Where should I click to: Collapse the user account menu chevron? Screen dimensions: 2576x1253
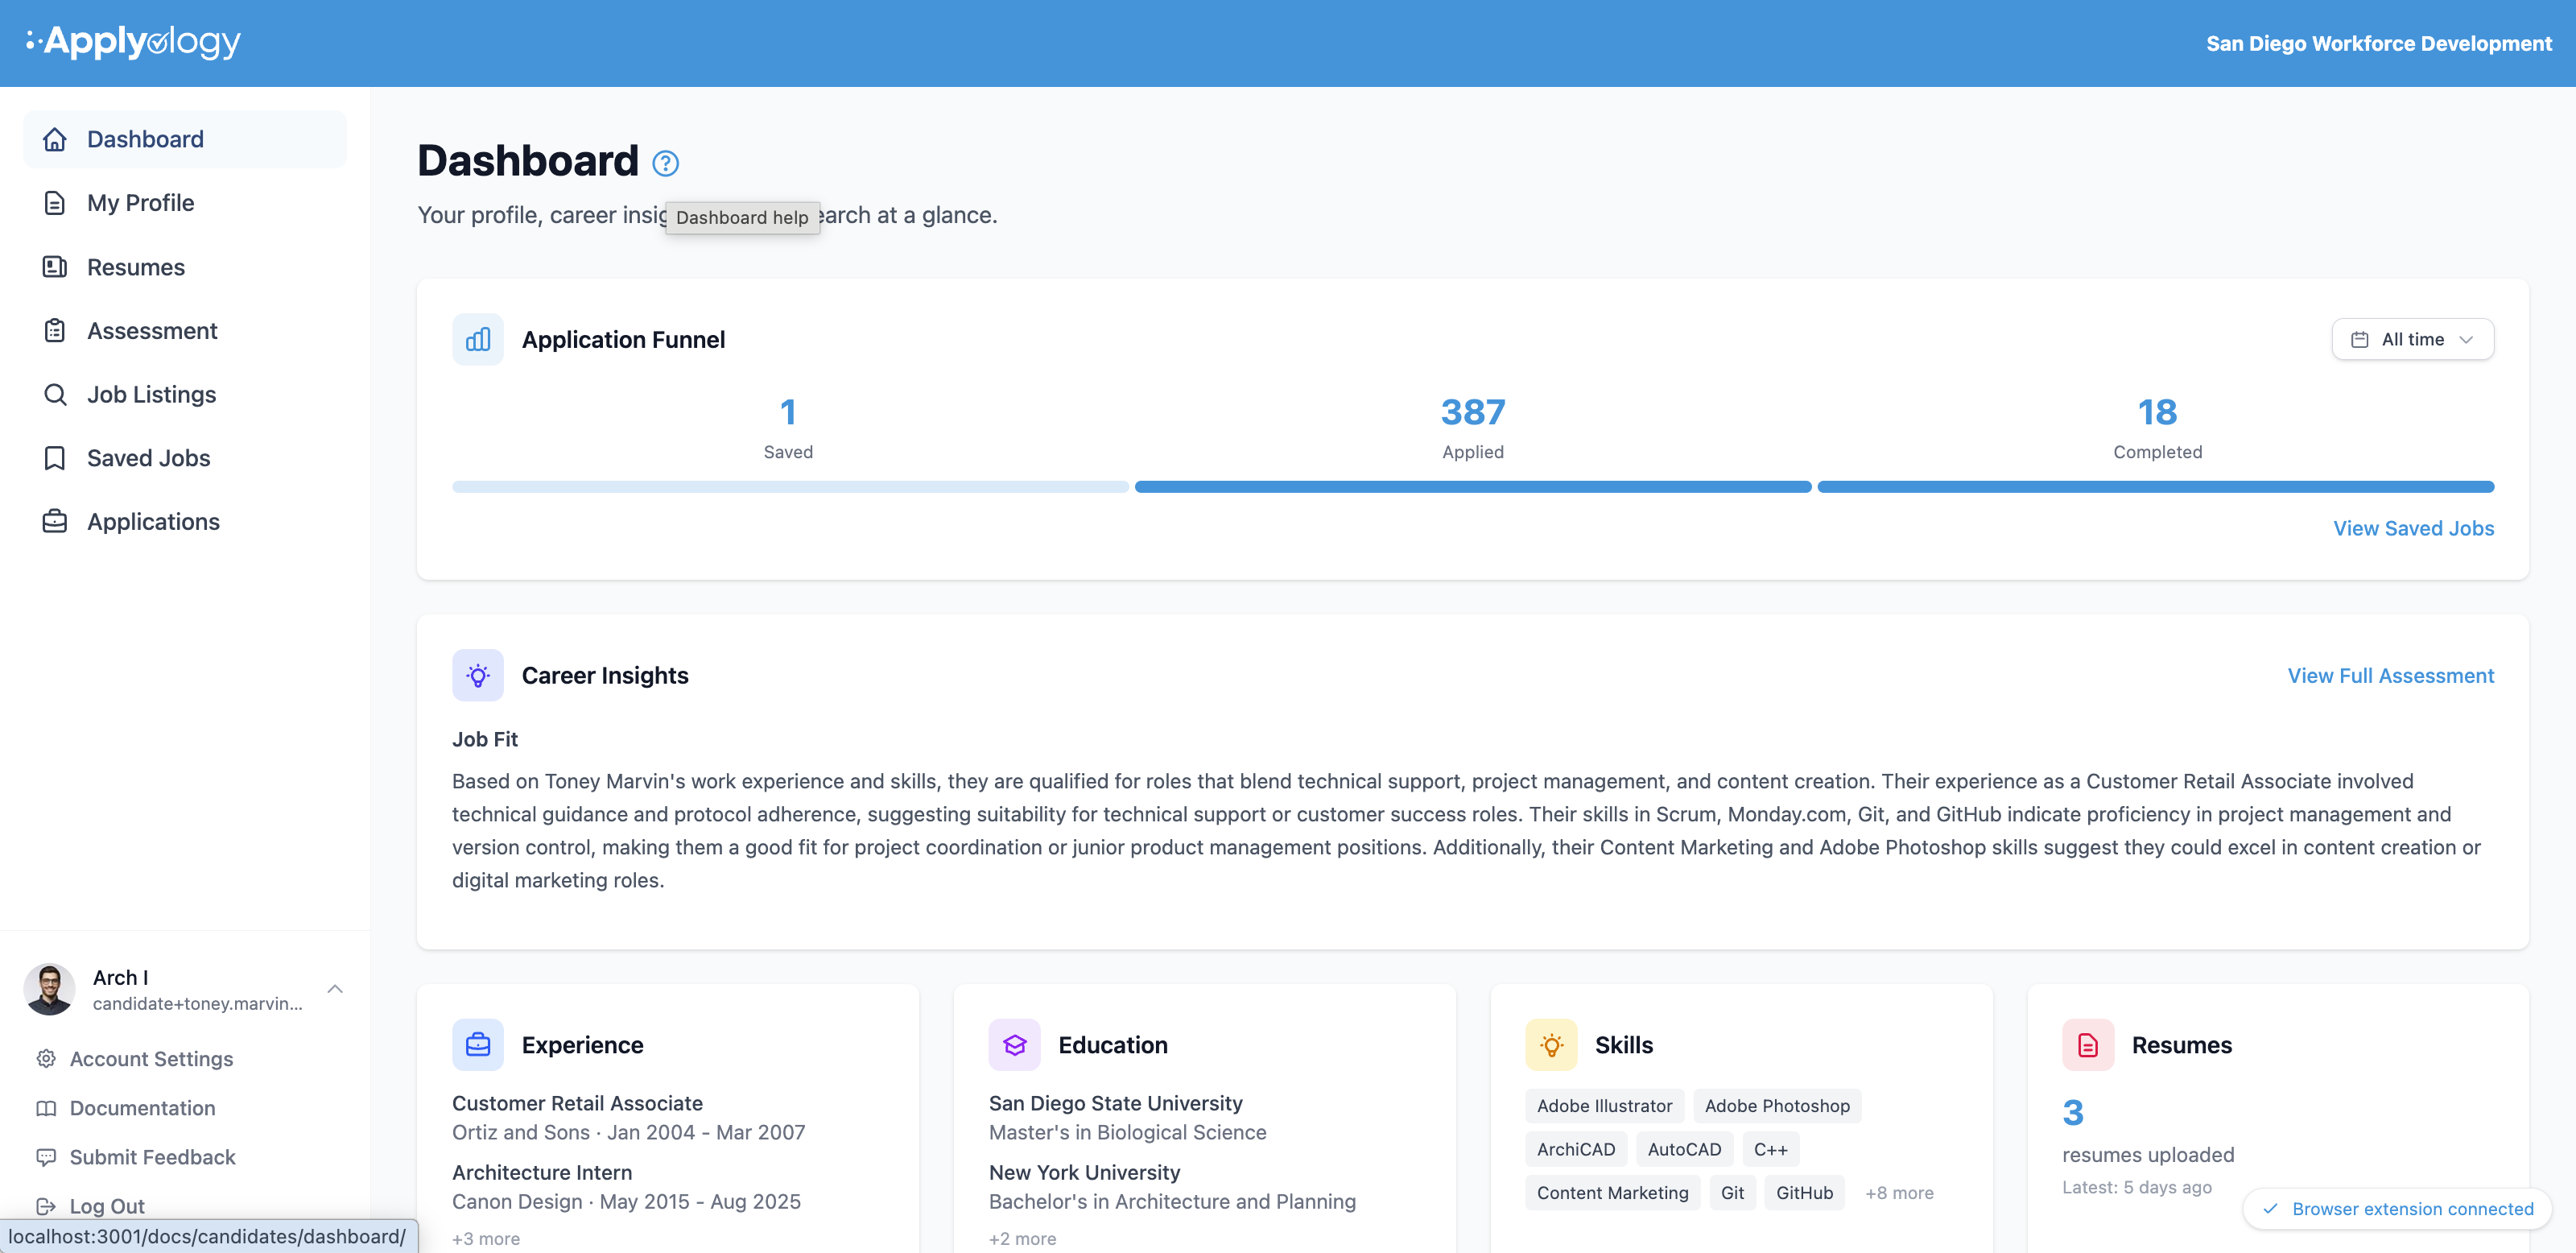(335, 989)
